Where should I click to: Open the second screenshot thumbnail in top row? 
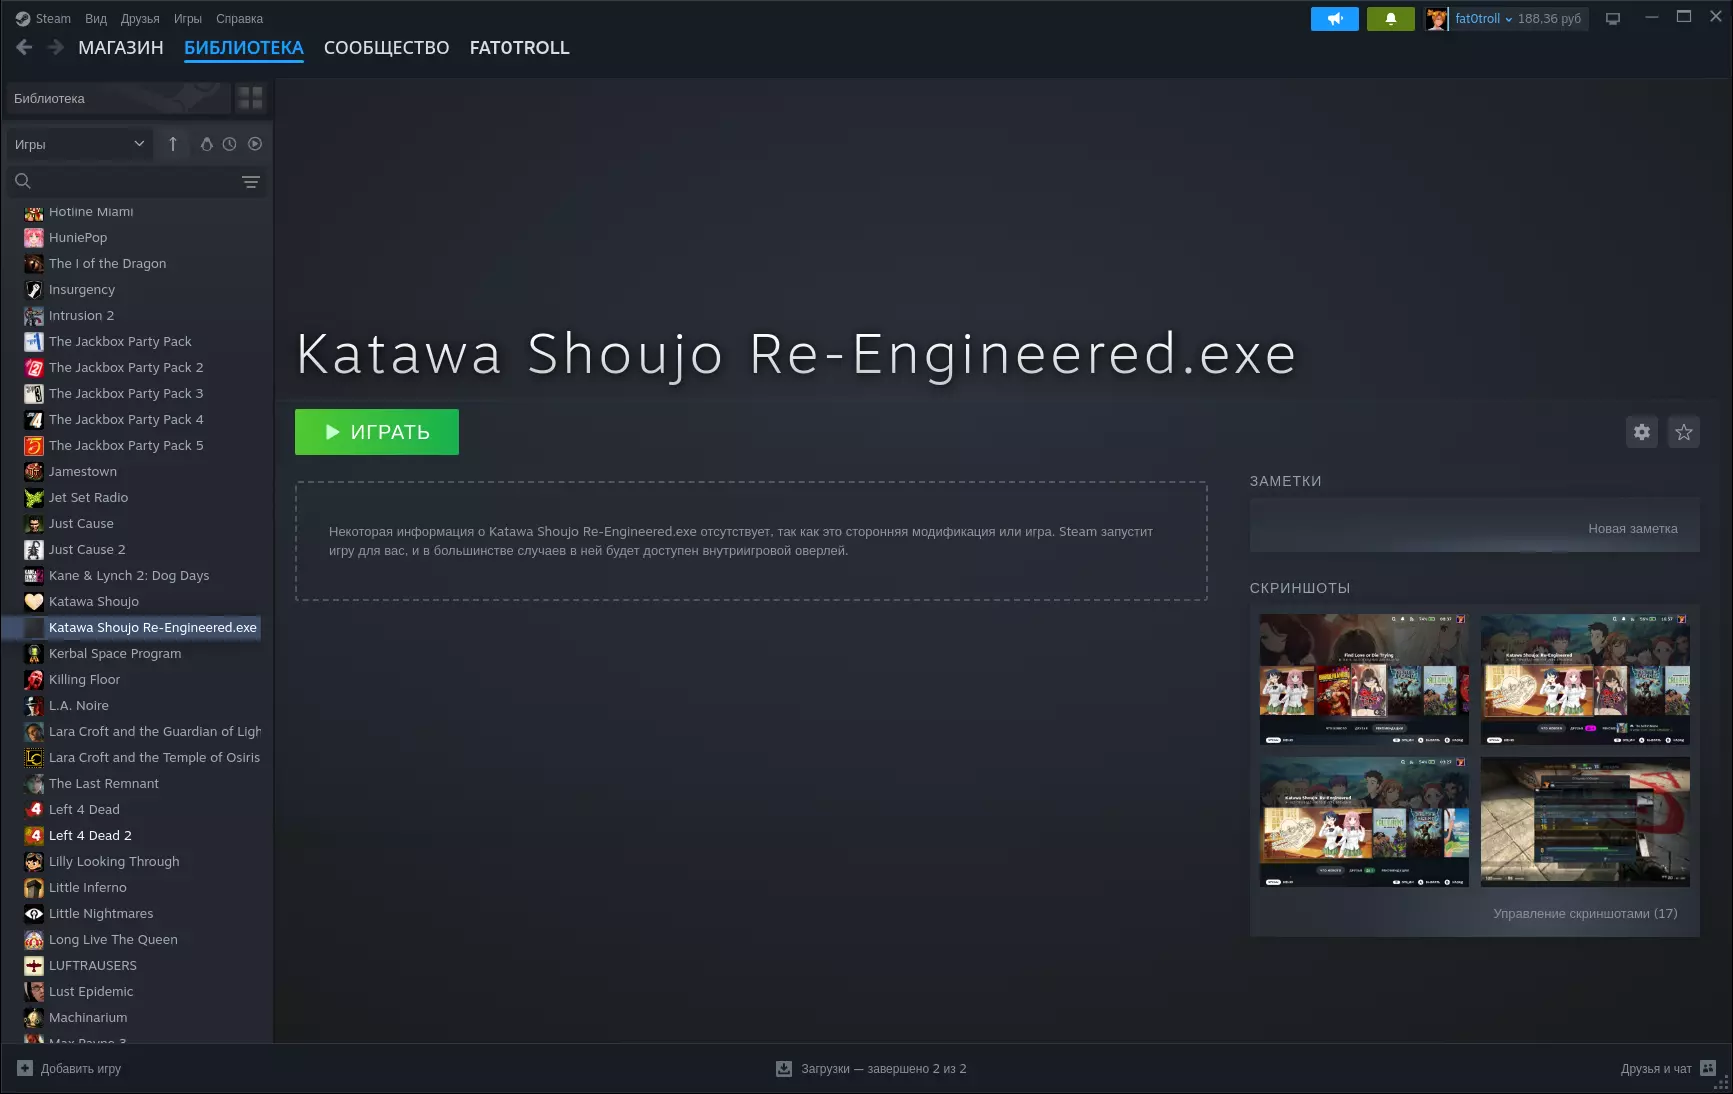point(1586,680)
